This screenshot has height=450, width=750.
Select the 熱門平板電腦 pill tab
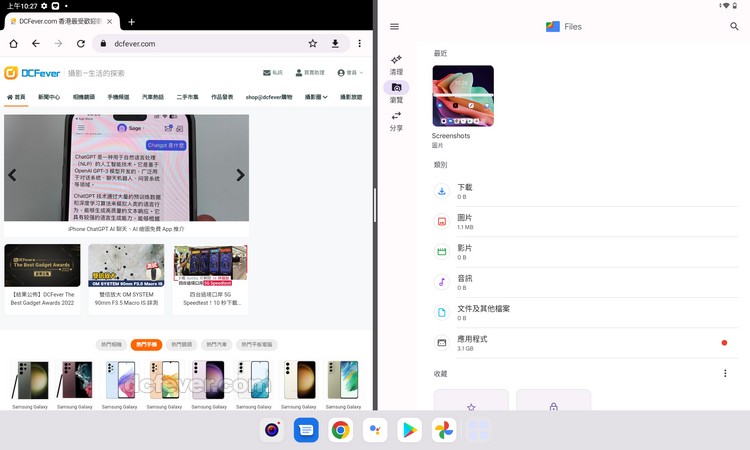pyautogui.click(x=257, y=344)
